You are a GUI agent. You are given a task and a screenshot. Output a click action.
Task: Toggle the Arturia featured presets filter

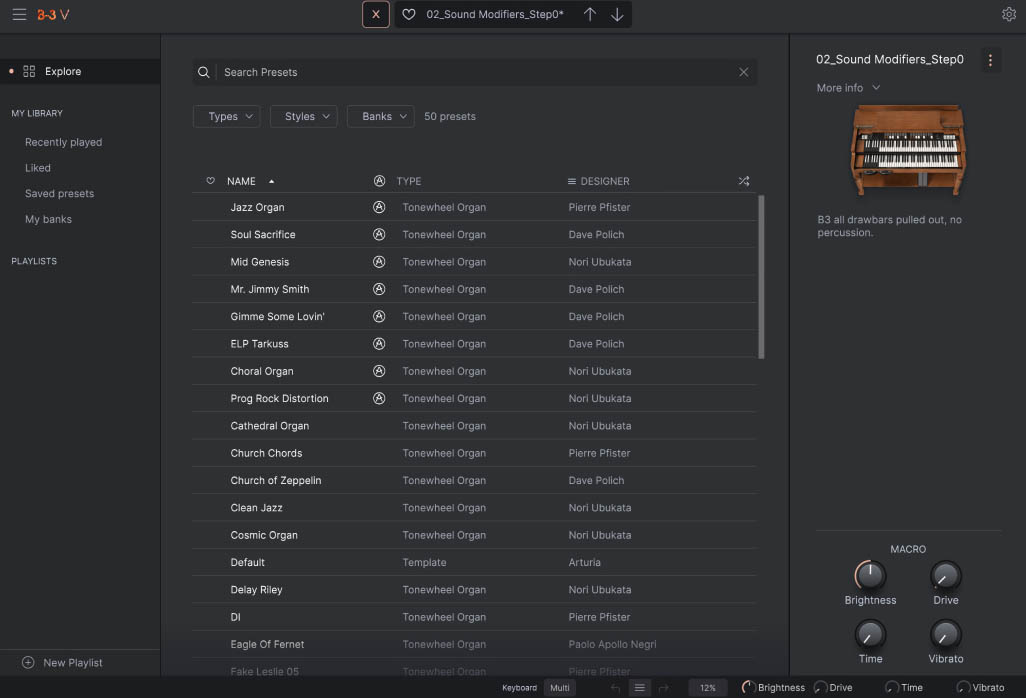[x=379, y=181]
